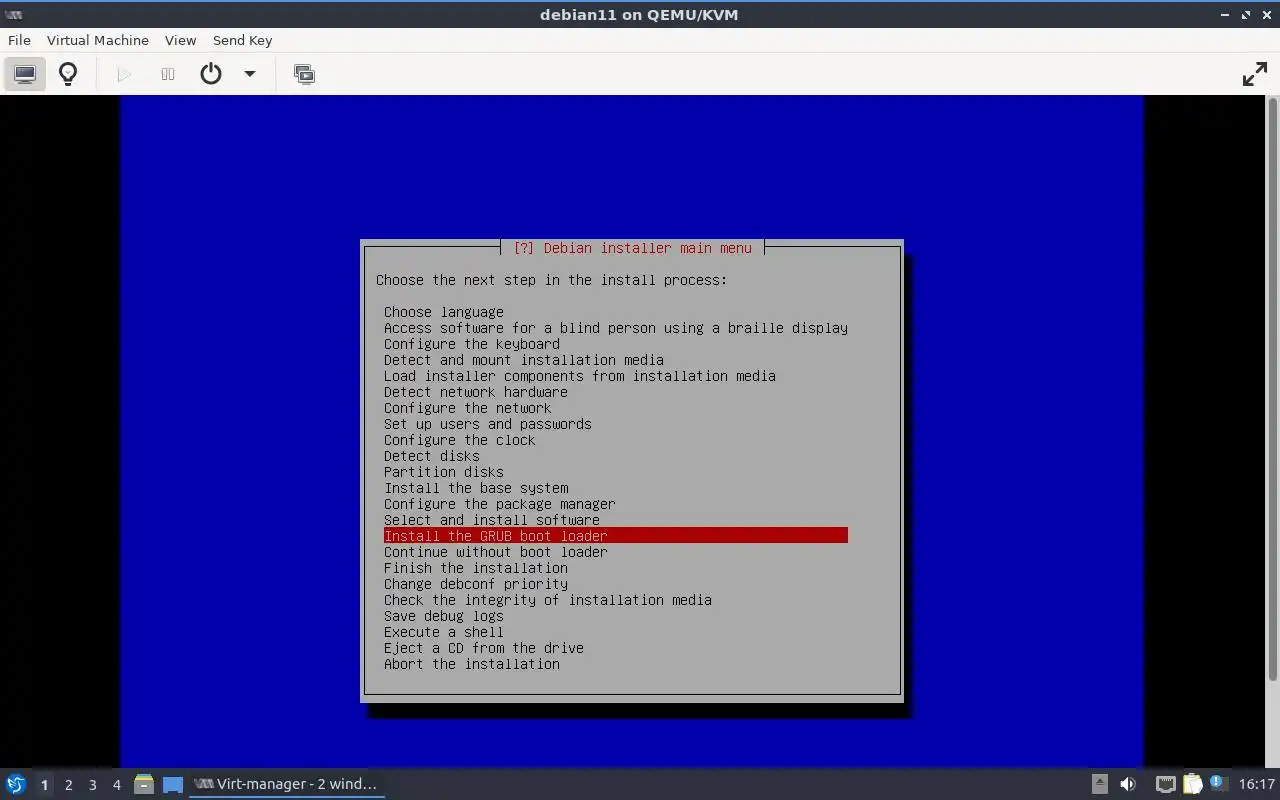Viewport: 1280px width, 800px height.
Task: Show the graphical console view
Action: click(25, 74)
